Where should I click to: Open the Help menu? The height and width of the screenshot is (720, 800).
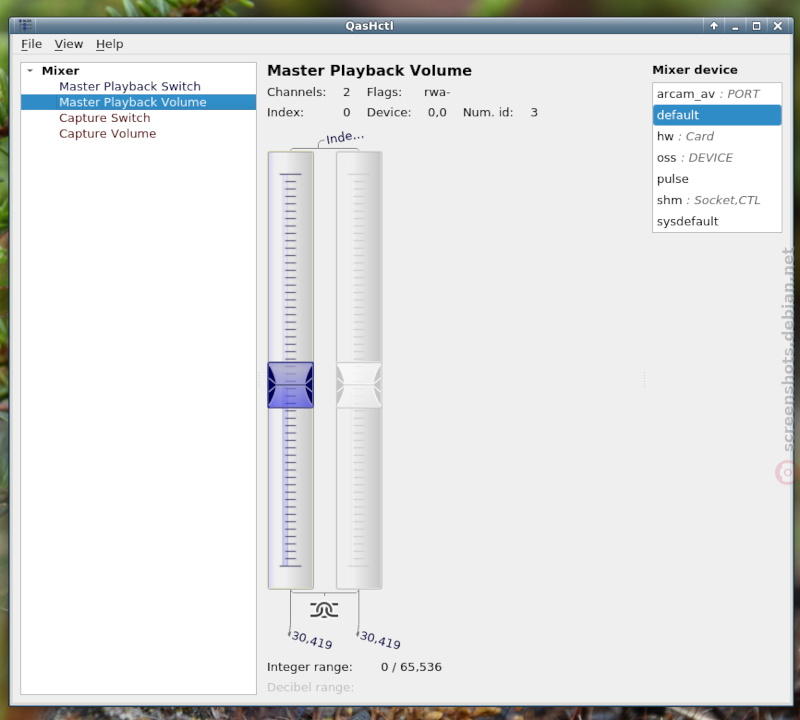click(x=110, y=44)
